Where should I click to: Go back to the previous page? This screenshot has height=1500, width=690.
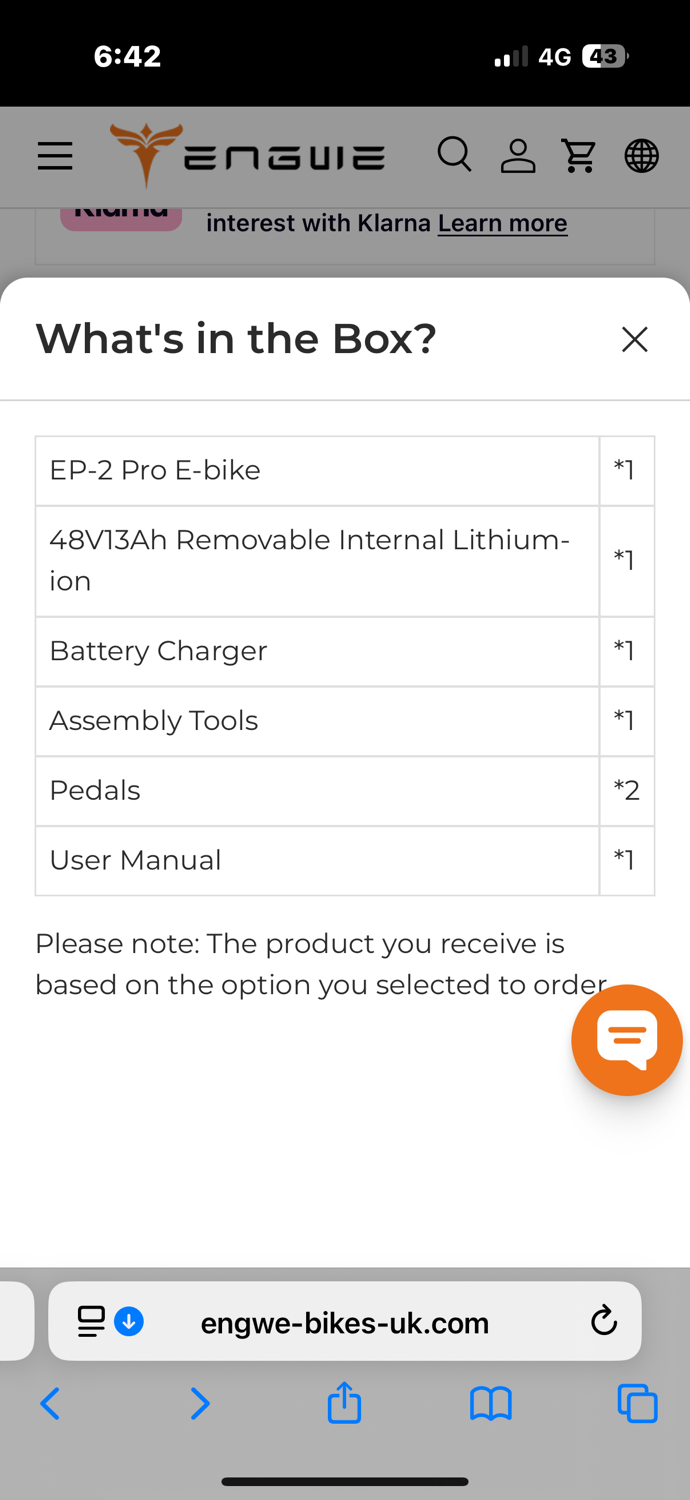[50, 1404]
